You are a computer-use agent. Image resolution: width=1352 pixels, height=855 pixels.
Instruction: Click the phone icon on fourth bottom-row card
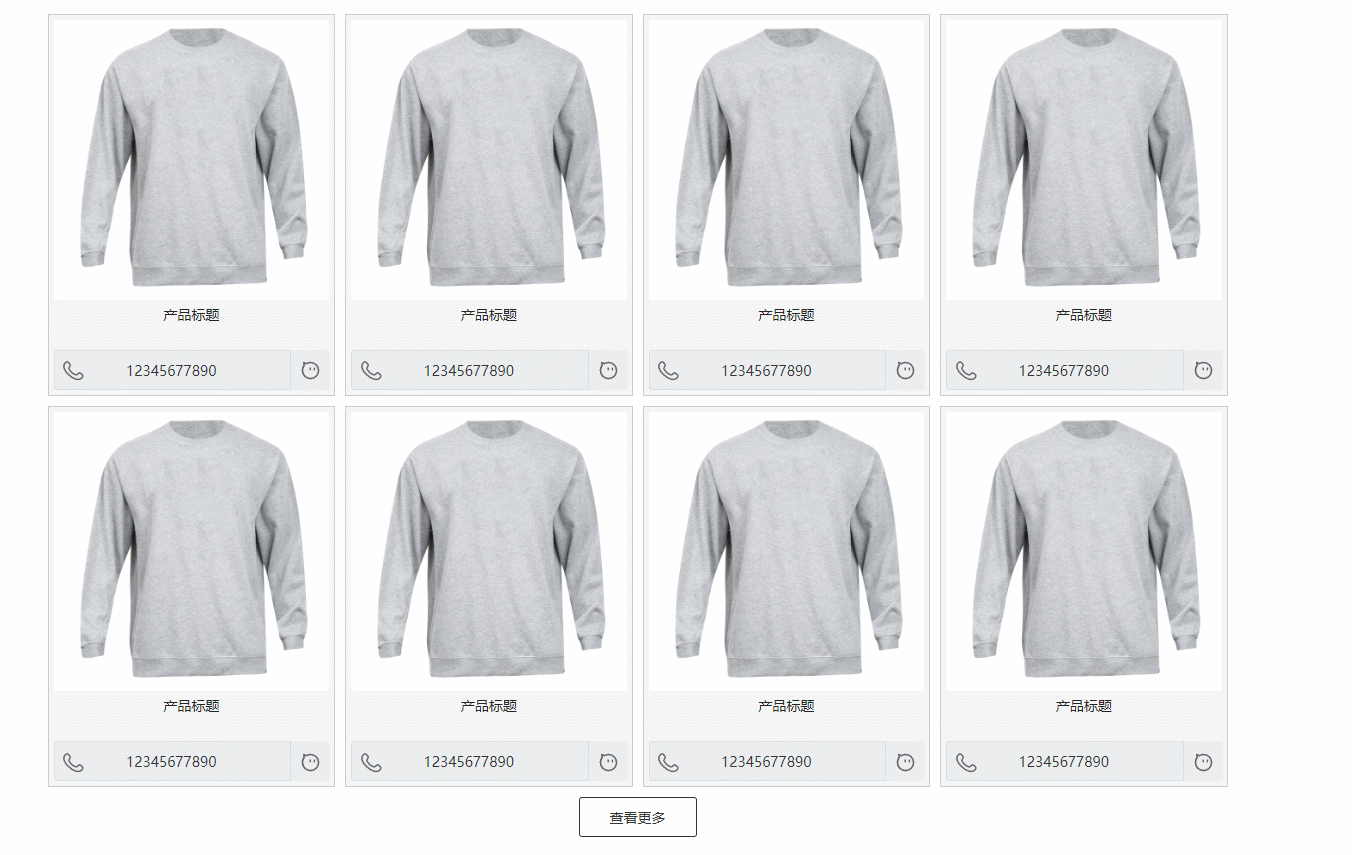(x=966, y=762)
